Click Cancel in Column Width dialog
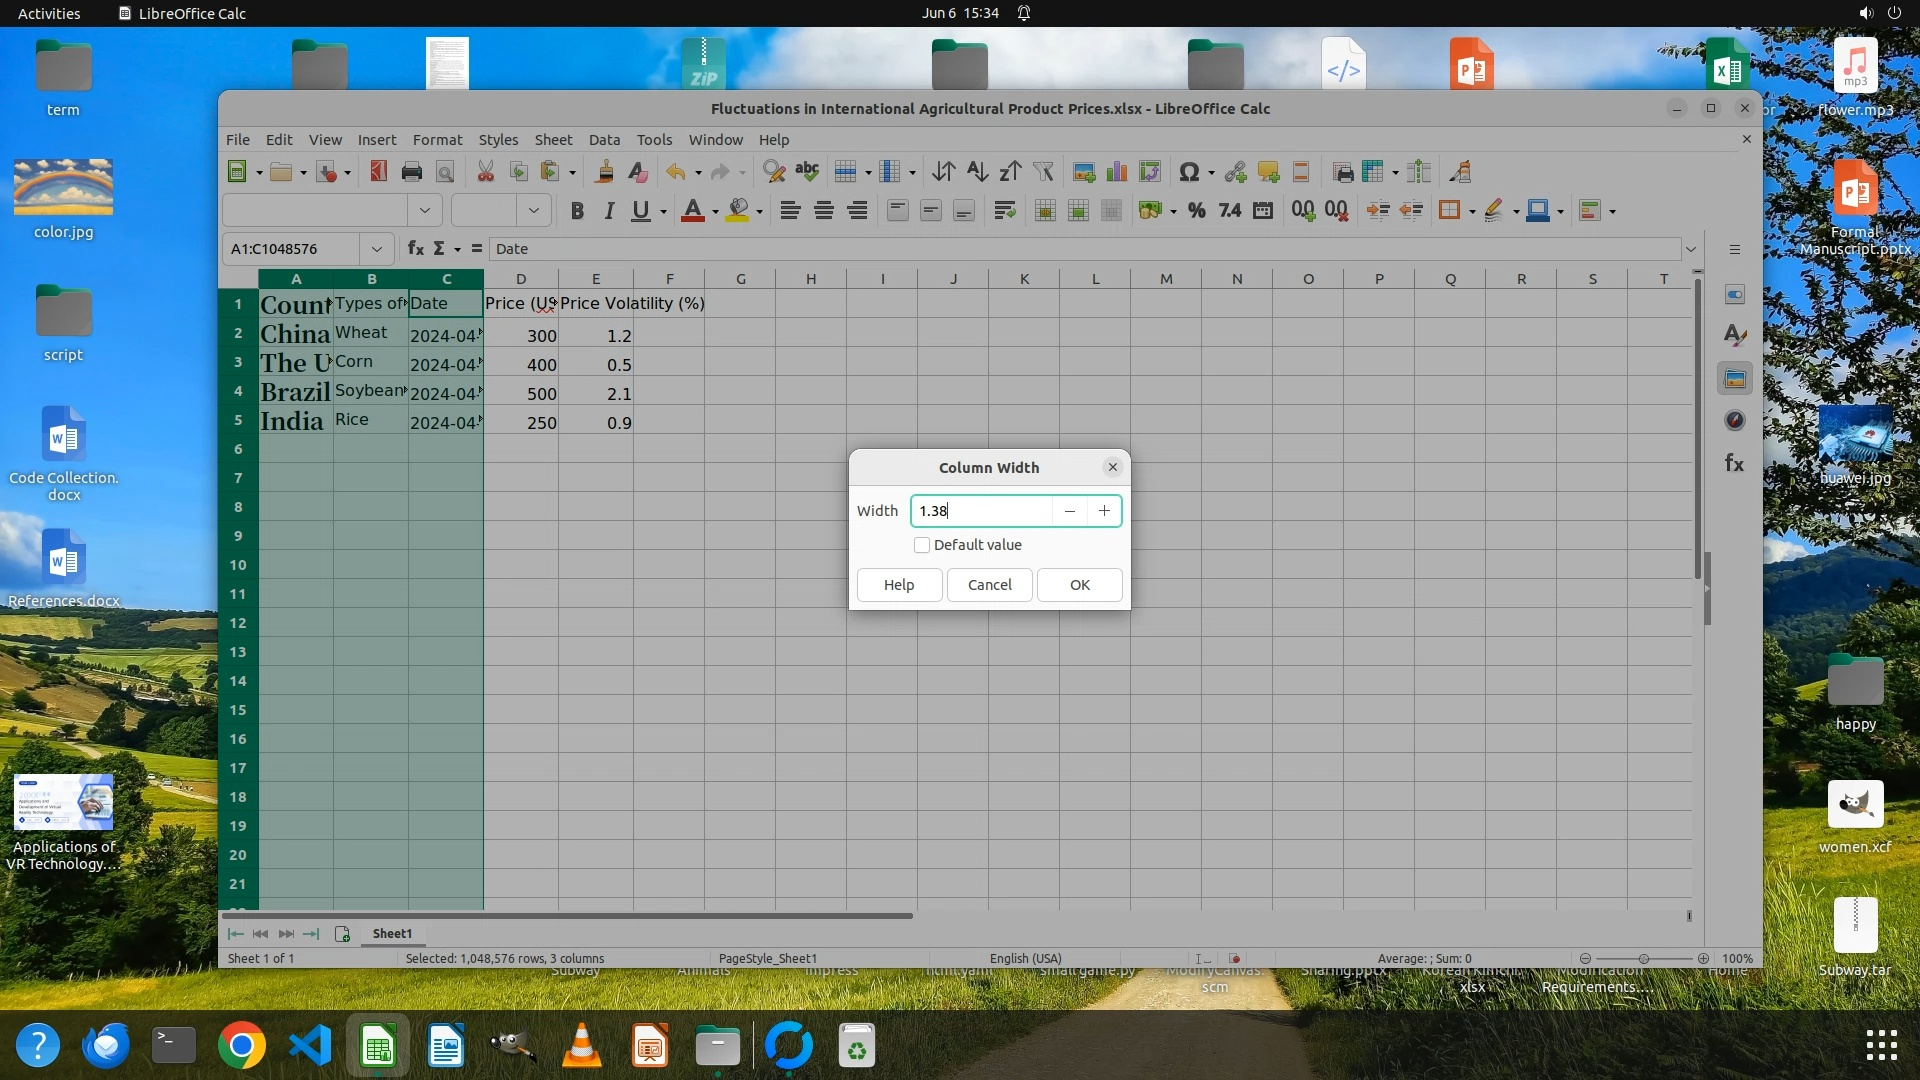Image resolution: width=1920 pixels, height=1080 pixels. click(989, 585)
